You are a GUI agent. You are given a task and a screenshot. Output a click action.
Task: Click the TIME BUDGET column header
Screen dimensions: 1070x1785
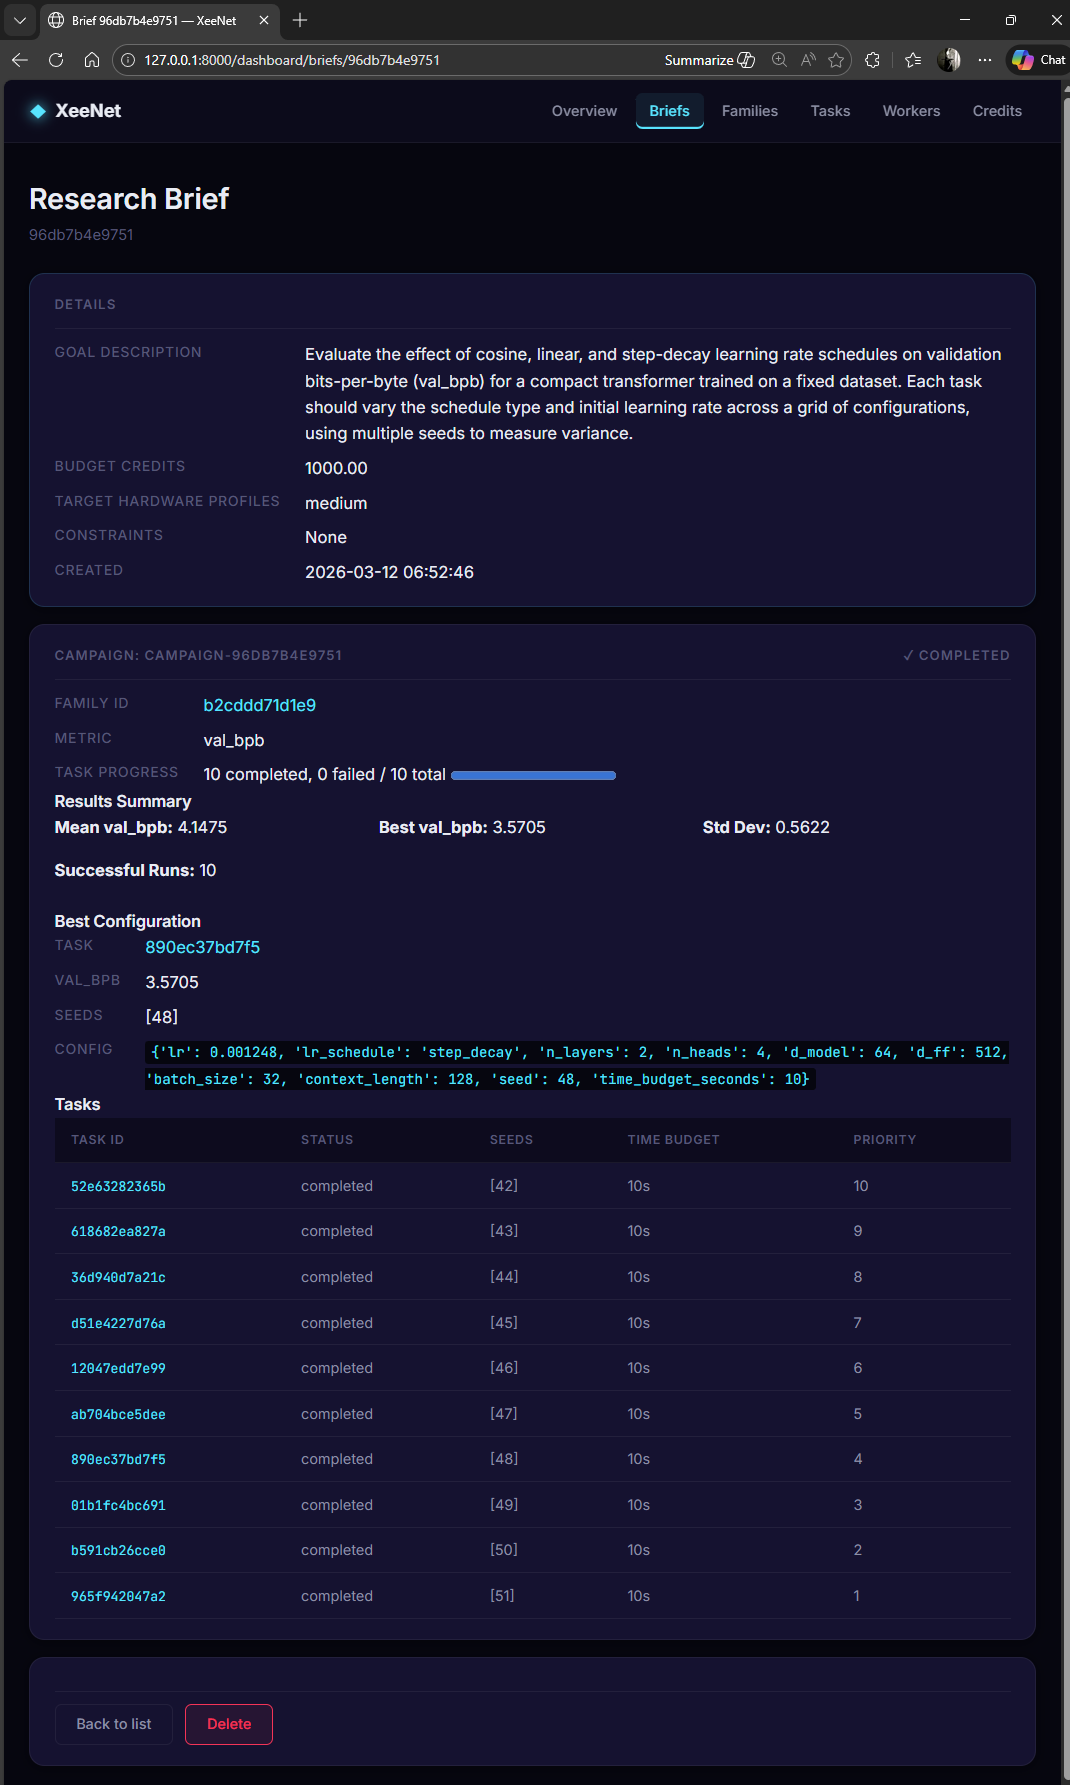[673, 1140]
